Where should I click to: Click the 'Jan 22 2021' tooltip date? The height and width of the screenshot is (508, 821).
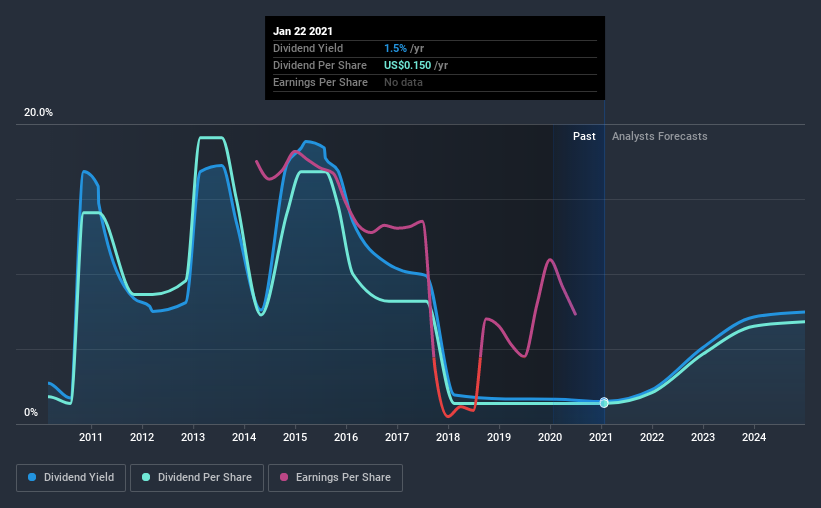click(303, 31)
